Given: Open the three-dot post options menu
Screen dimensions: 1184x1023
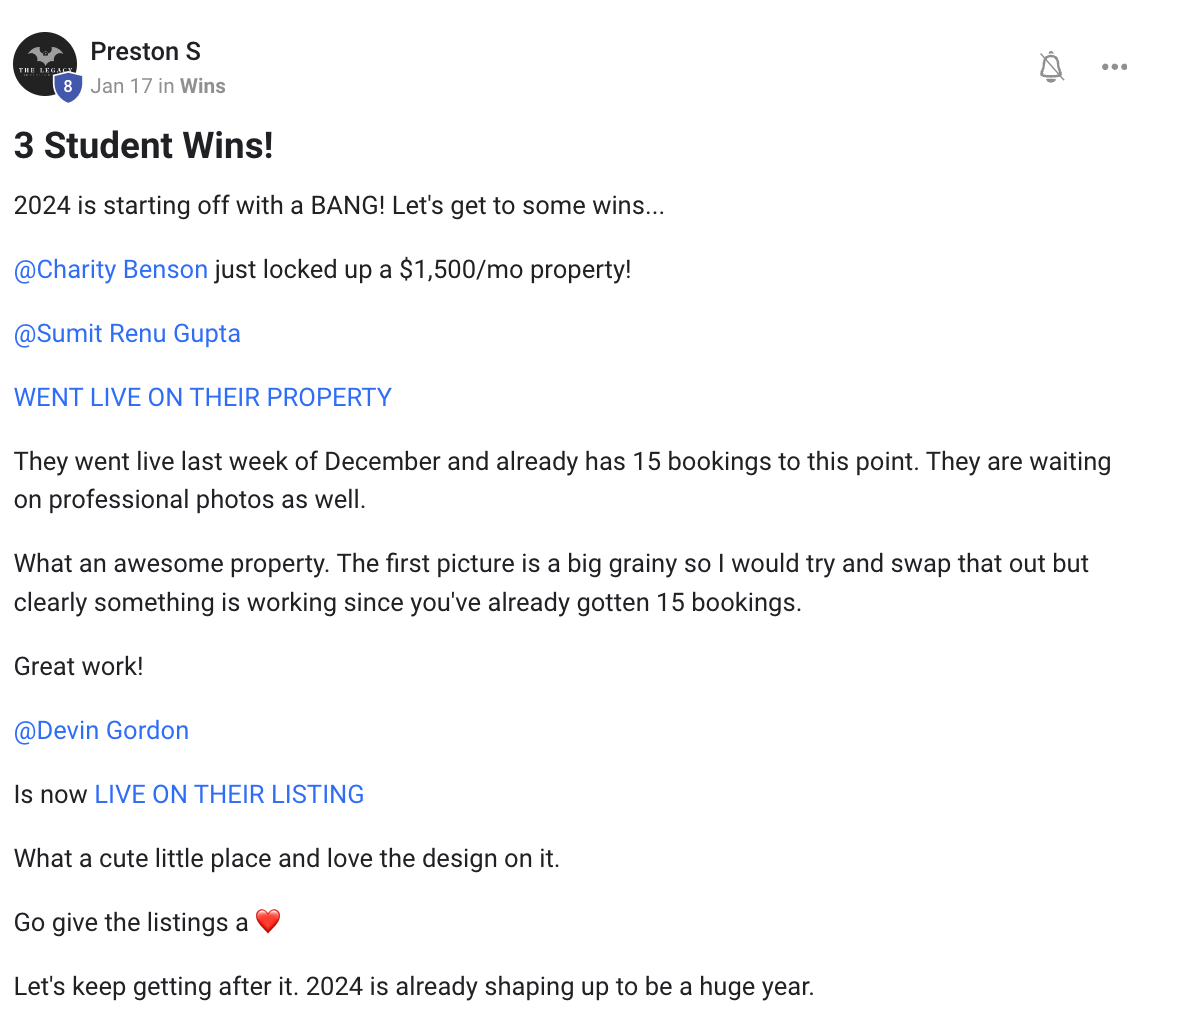Looking at the screenshot, I should tap(1114, 67).
